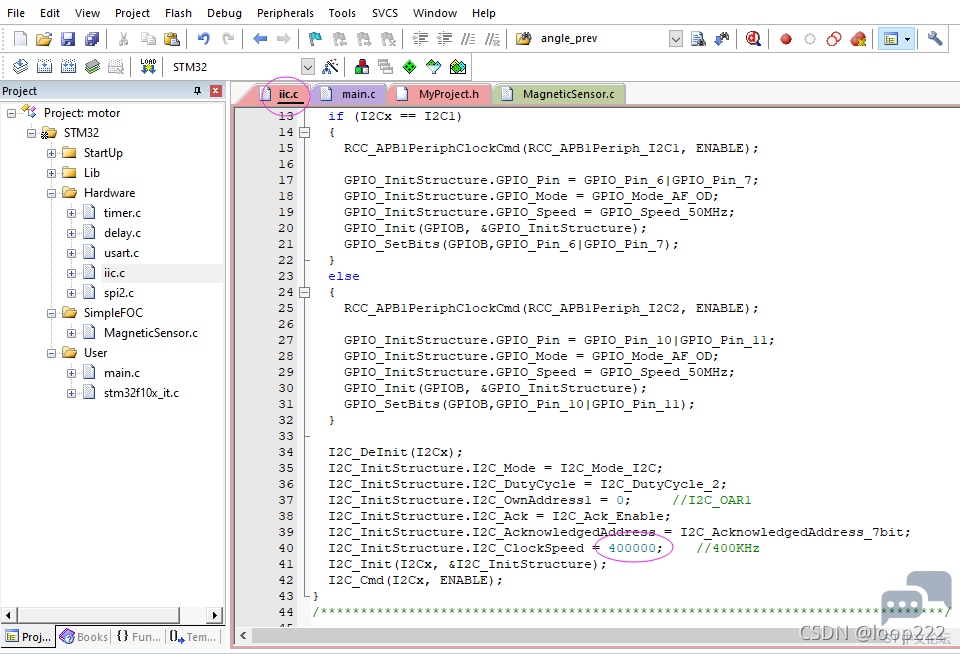
Task: Insert a breakpoint with the red circle icon
Action: 786,39
